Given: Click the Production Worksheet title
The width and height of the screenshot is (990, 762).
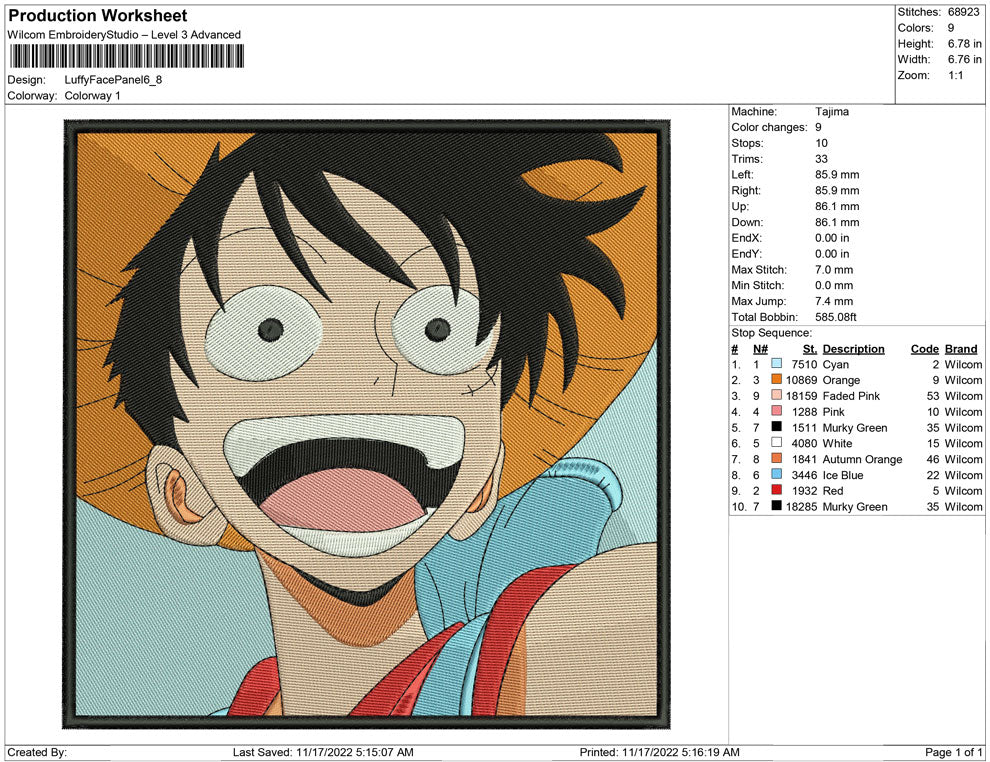Looking at the screenshot, I should click(98, 16).
